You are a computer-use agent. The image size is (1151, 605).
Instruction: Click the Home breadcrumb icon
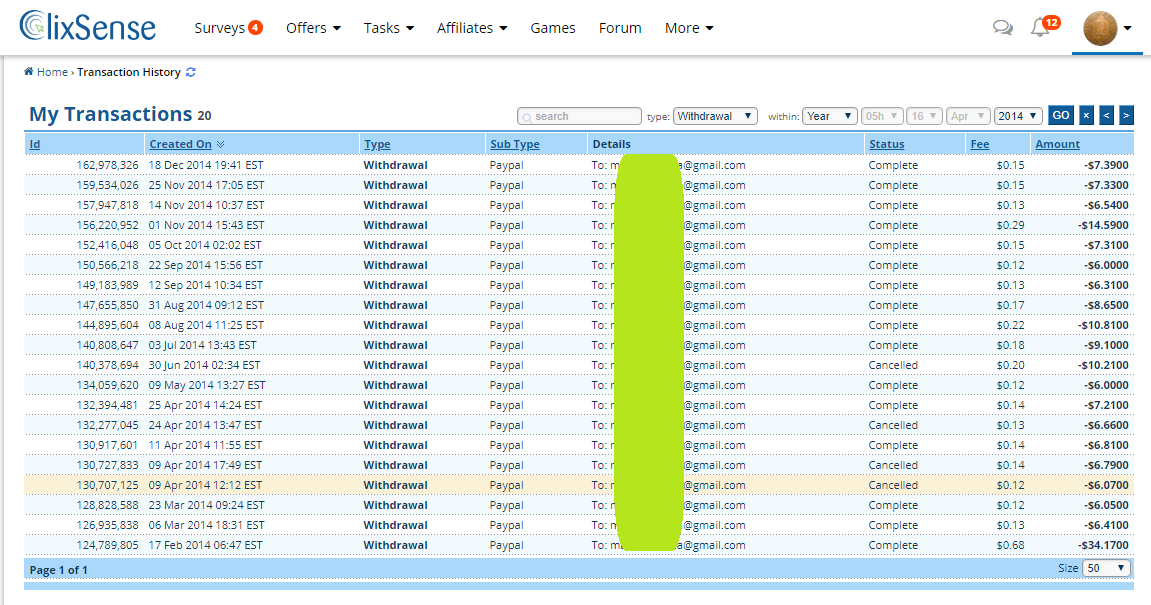point(29,72)
